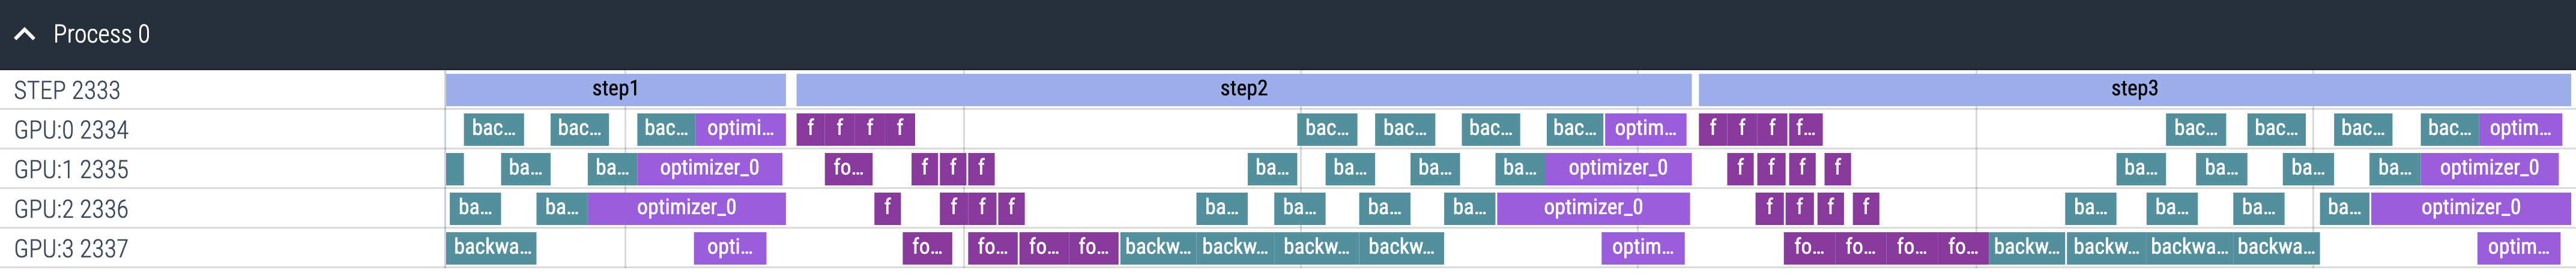
Task: Select GPU:1 optimizer_0 slice under step3
Action: click(2488, 168)
